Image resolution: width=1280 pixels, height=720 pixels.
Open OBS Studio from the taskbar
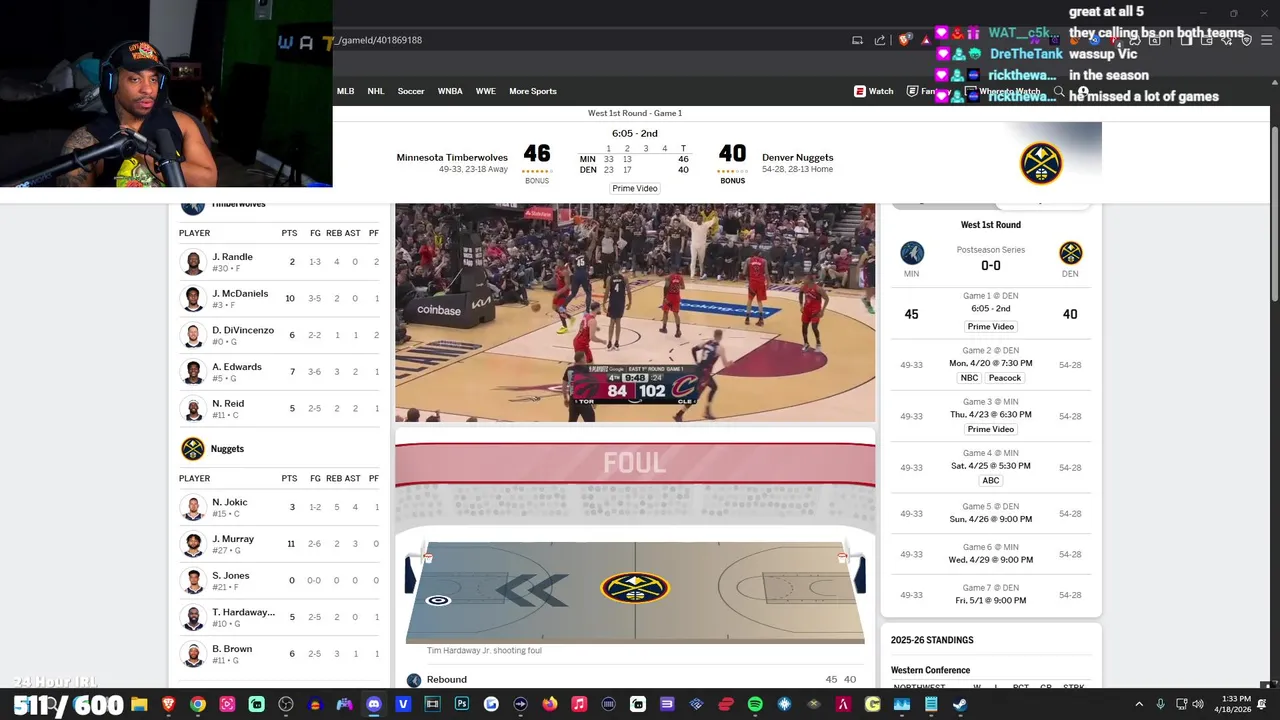click(286, 704)
